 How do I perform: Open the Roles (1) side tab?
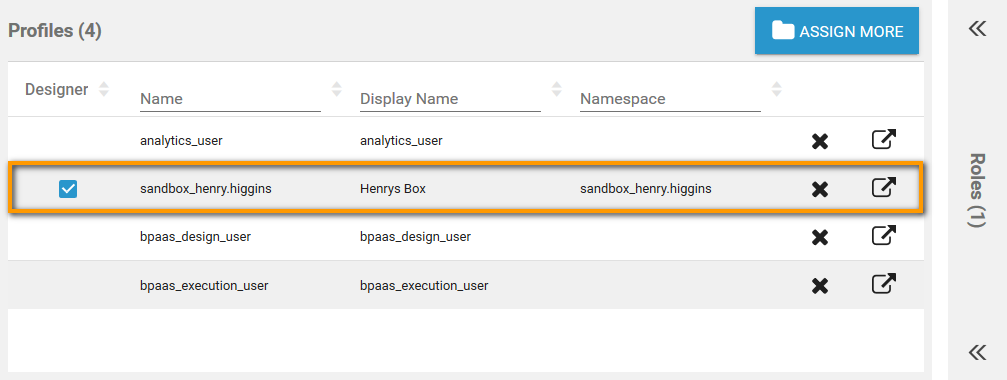pos(977,190)
